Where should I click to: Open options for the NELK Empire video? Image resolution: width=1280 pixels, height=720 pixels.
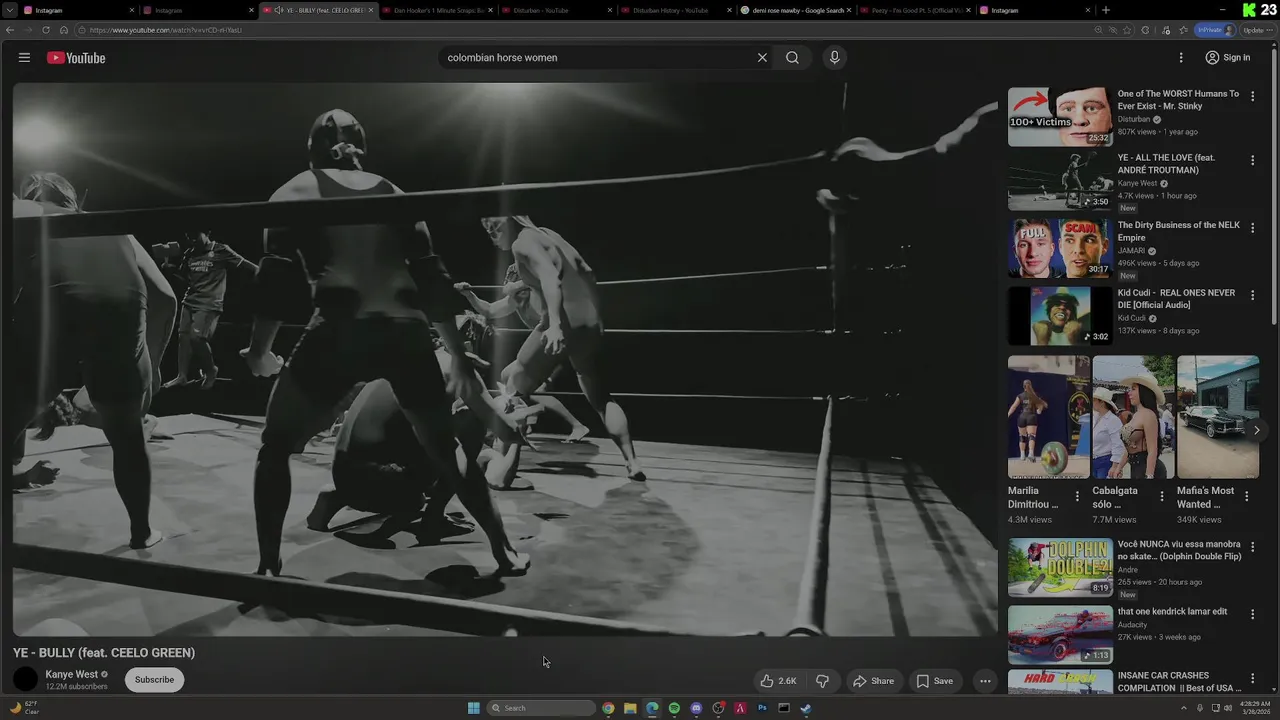1252,228
